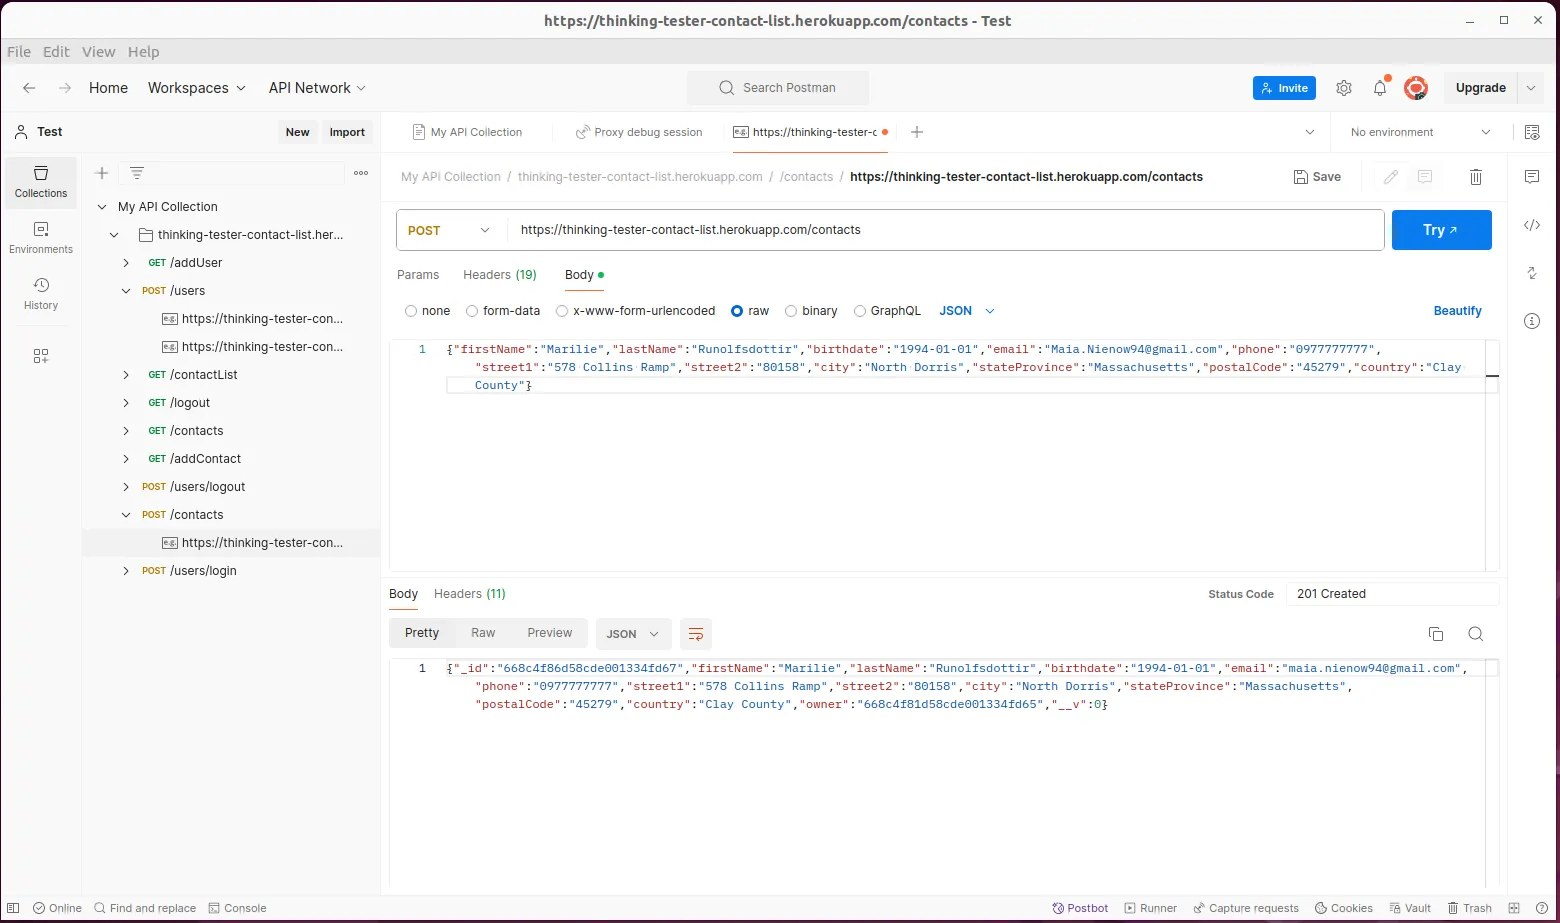Open the request info icon

coord(1532,321)
